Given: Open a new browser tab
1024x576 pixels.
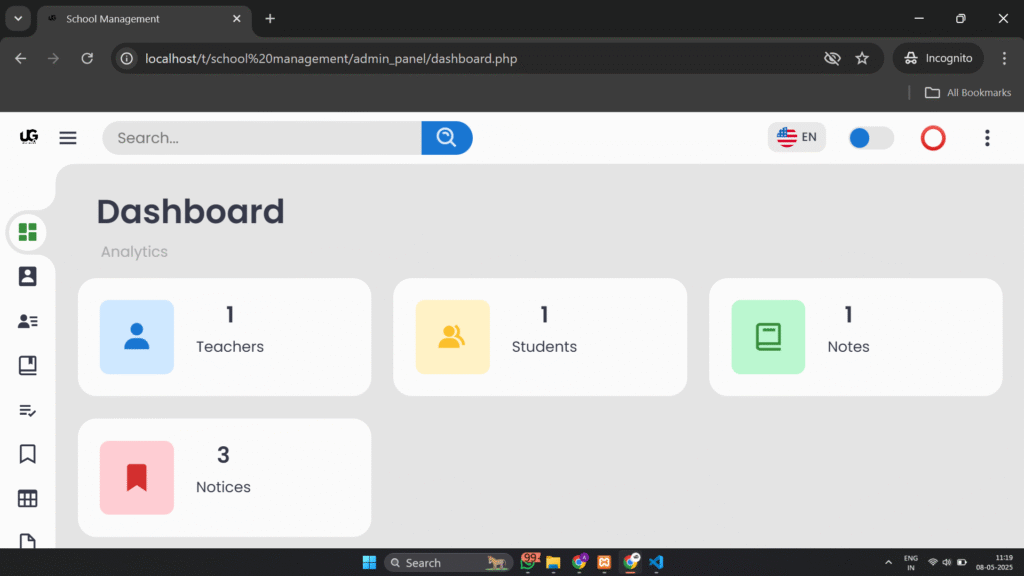Looking at the screenshot, I should [270, 19].
